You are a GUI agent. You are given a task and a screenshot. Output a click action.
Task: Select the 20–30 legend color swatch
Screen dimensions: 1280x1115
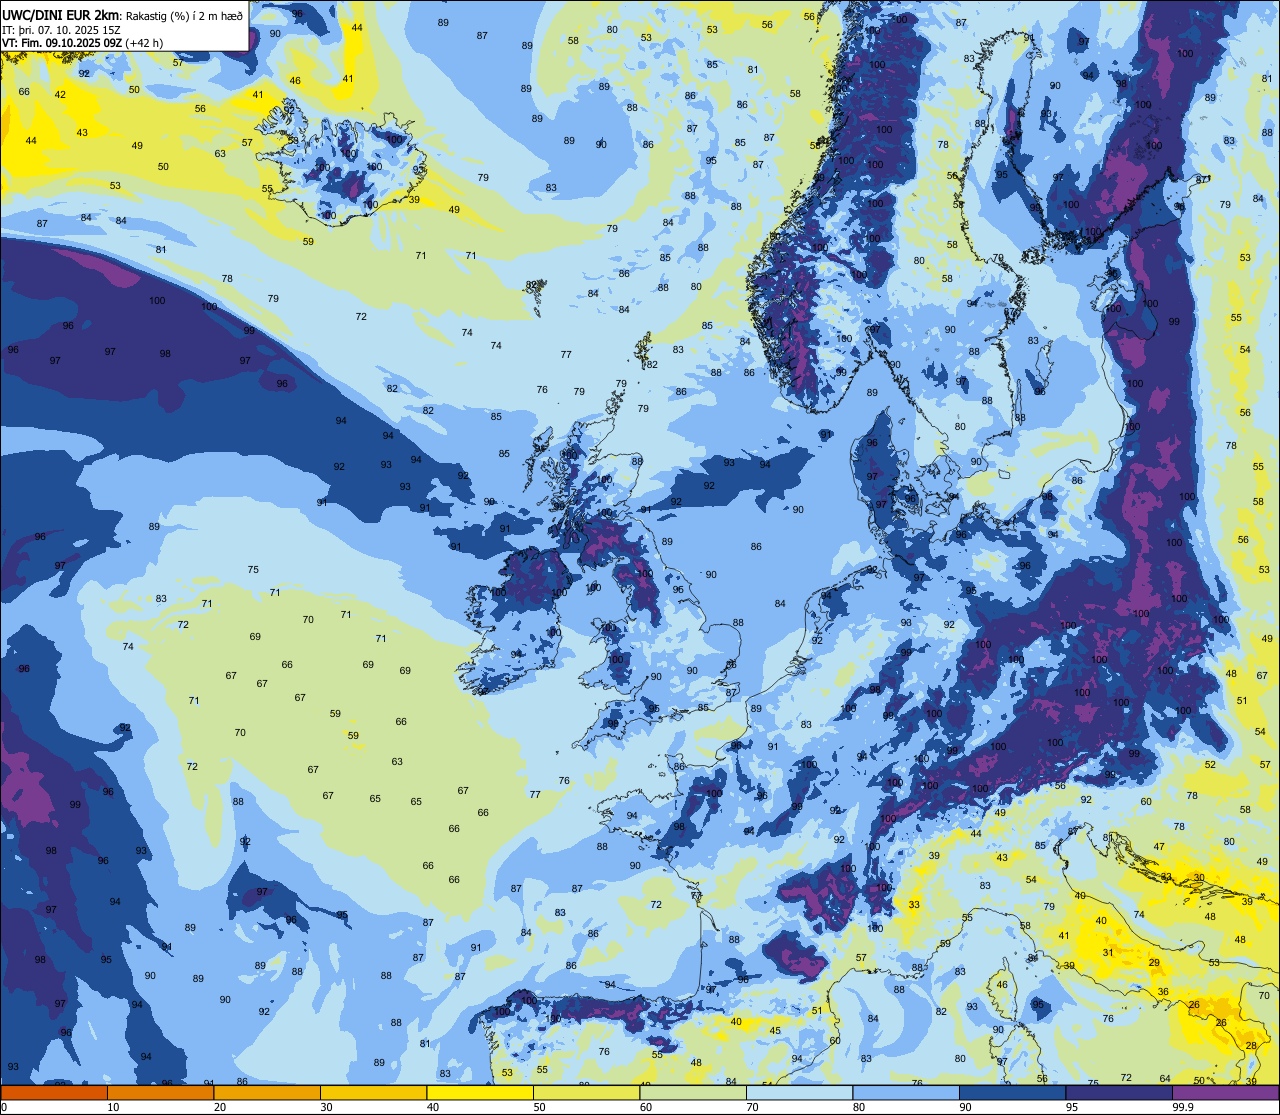(x=266, y=1093)
